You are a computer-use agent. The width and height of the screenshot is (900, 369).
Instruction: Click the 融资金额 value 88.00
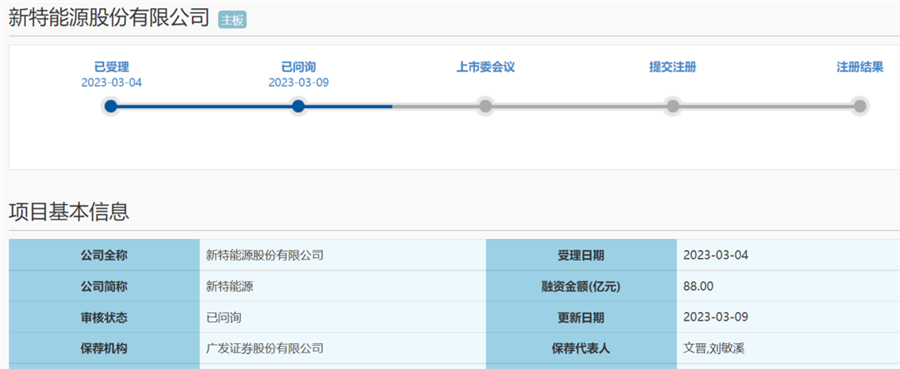click(699, 286)
